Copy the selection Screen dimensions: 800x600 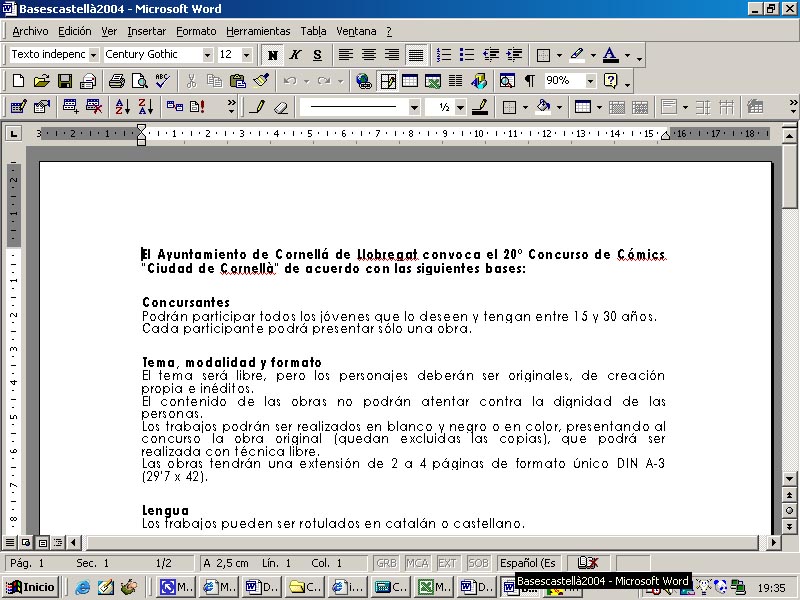pyautogui.click(x=214, y=81)
